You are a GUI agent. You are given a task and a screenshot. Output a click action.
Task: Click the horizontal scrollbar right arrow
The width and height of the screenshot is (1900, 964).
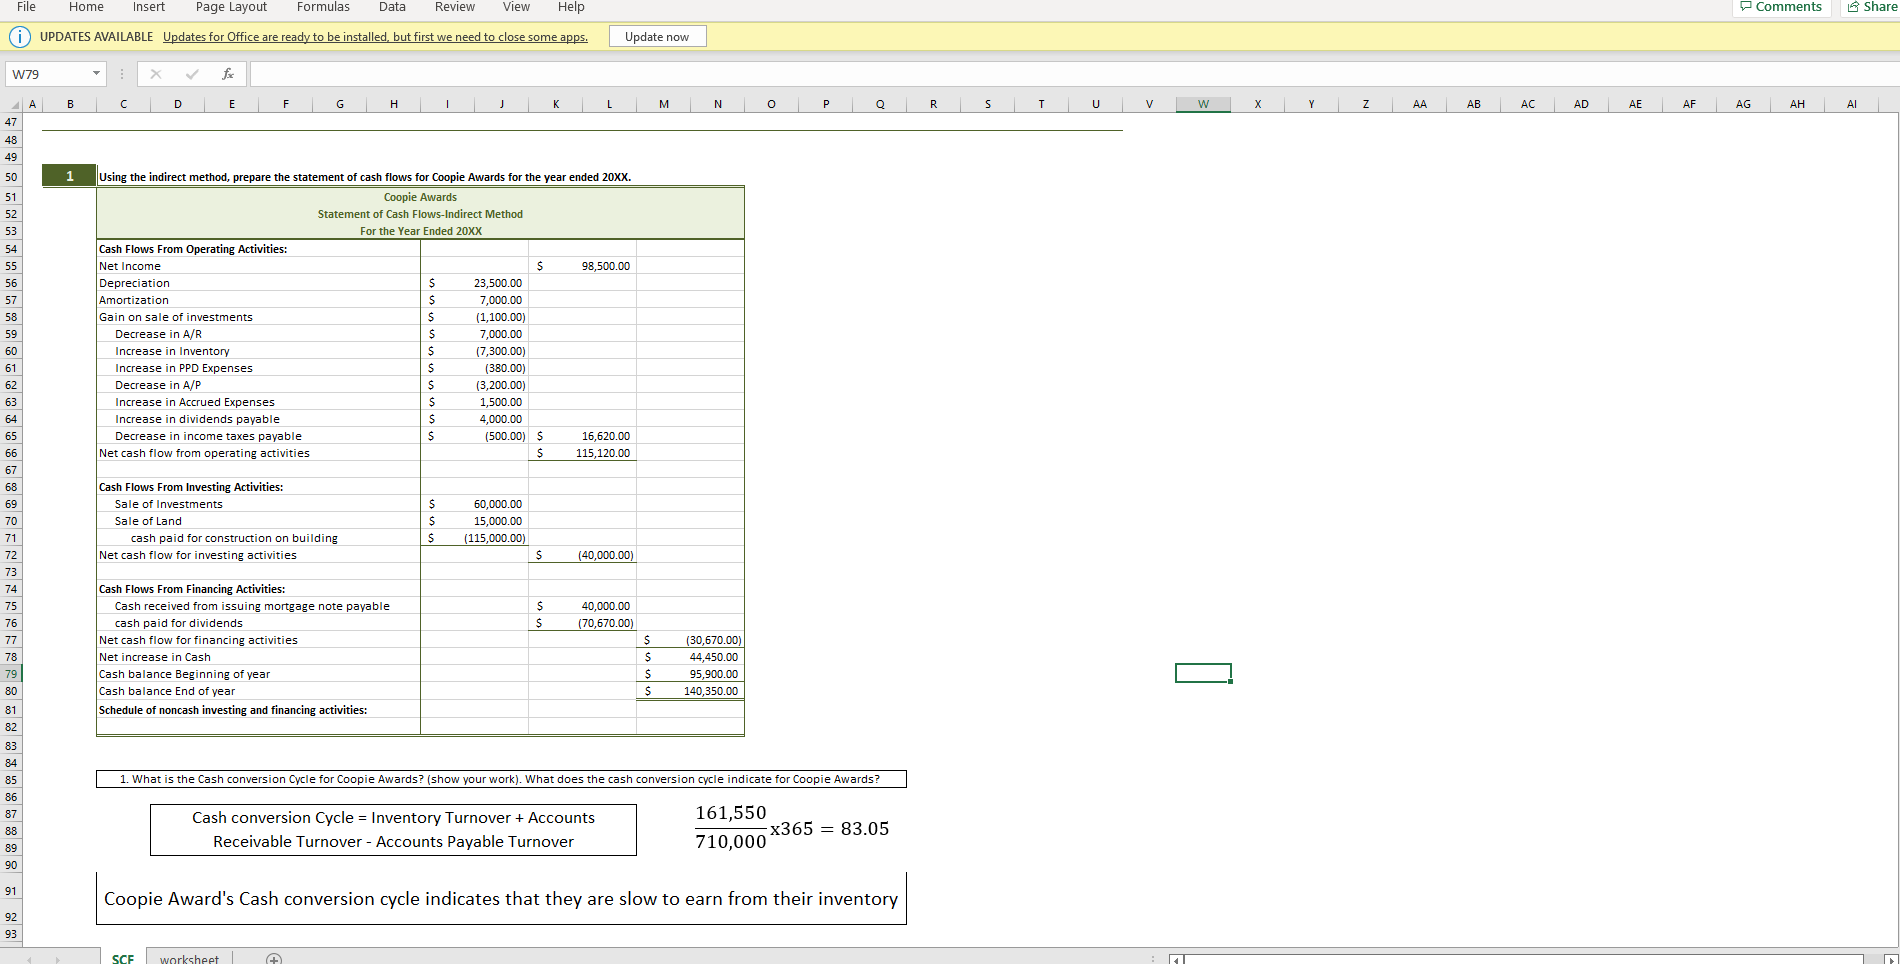point(1890,959)
